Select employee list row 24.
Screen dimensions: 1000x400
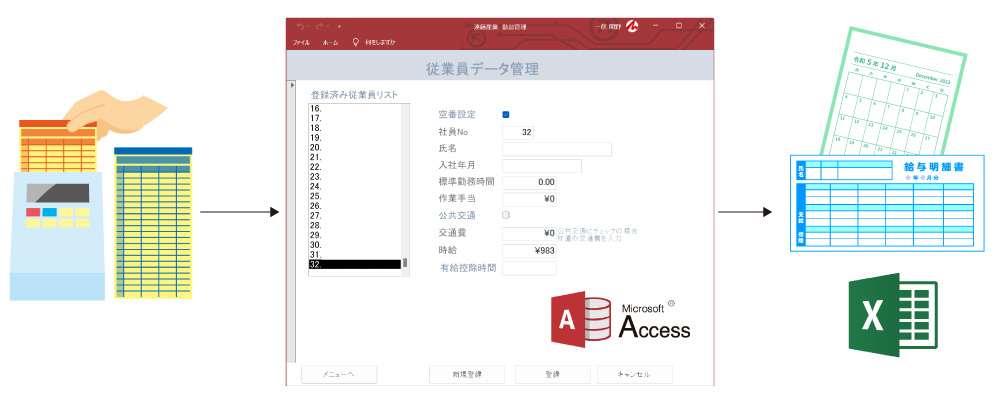click(x=355, y=186)
